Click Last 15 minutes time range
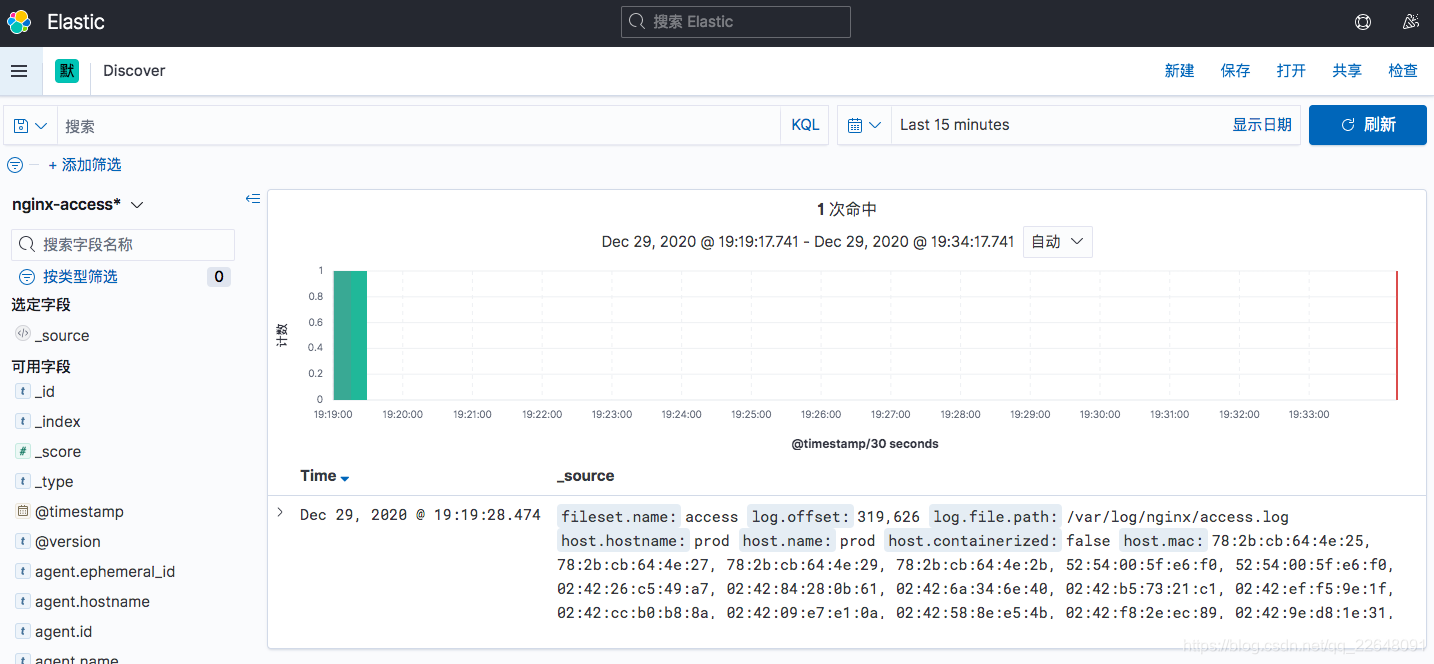The height and width of the screenshot is (664, 1434). coord(955,125)
